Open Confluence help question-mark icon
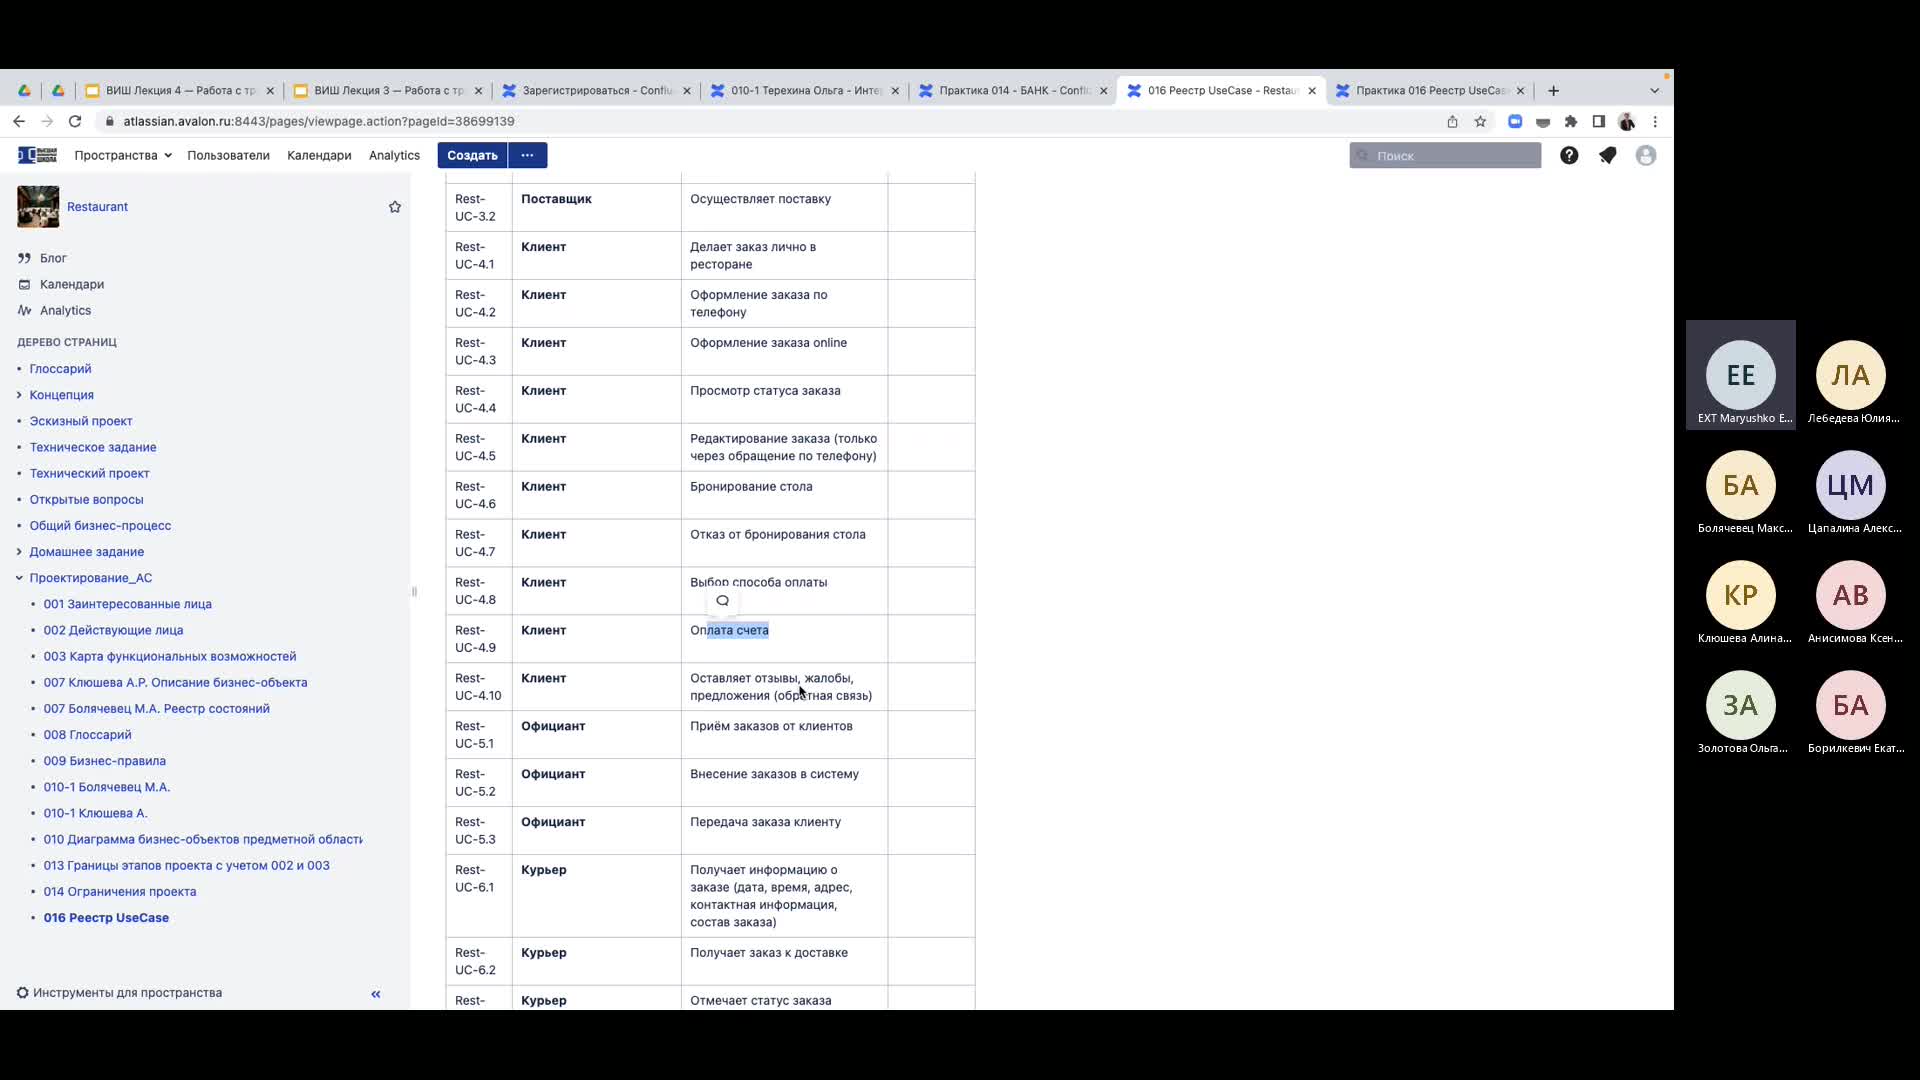This screenshot has width=1920, height=1080. 1569,155
